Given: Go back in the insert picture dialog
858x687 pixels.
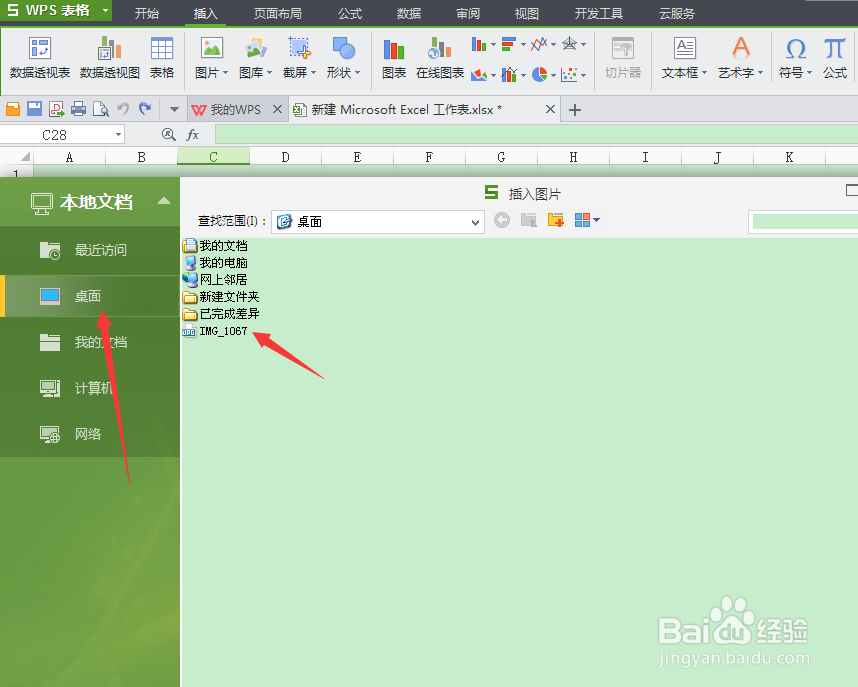Looking at the screenshot, I should [x=502, y=220].
